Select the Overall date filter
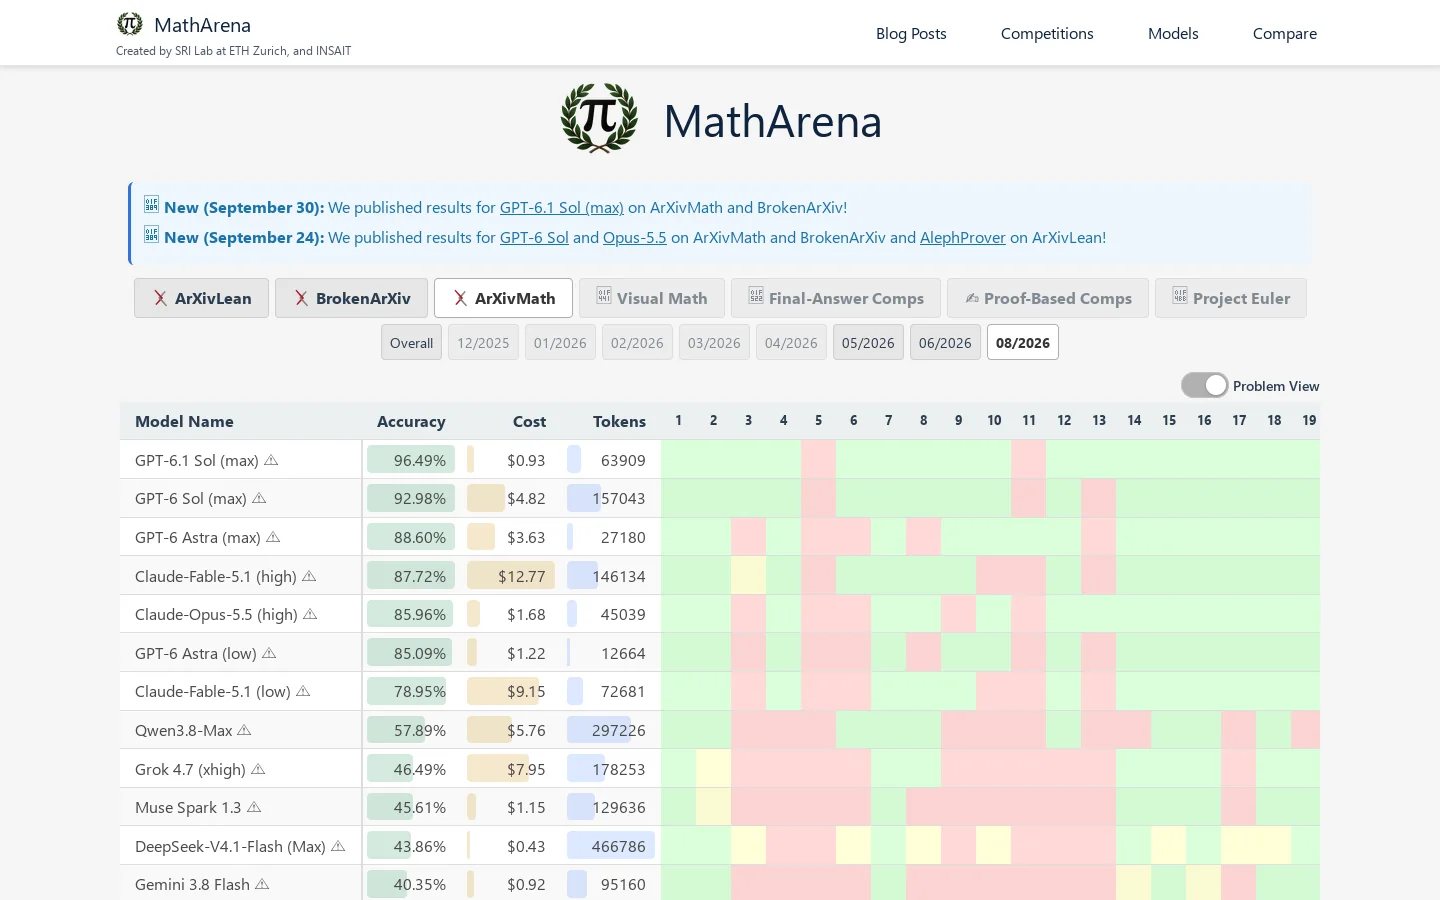Image resolution: width=1440 pixels, height=900 pixels. pos(411,343)
